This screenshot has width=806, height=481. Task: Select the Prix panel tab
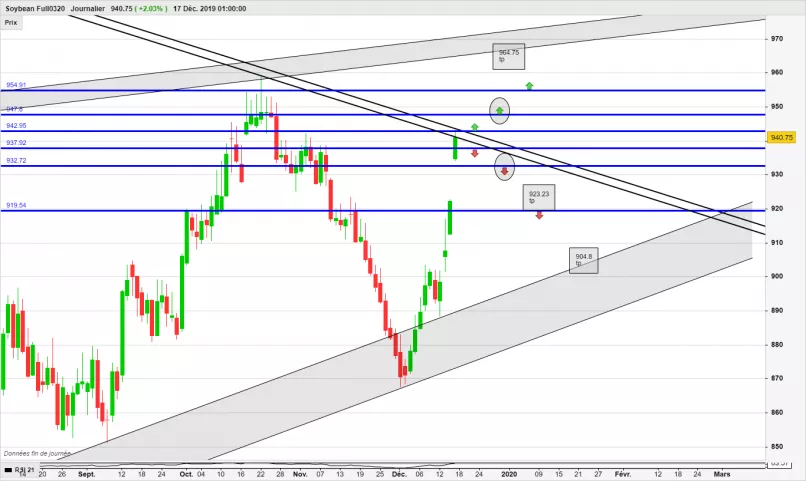point(11,23)
